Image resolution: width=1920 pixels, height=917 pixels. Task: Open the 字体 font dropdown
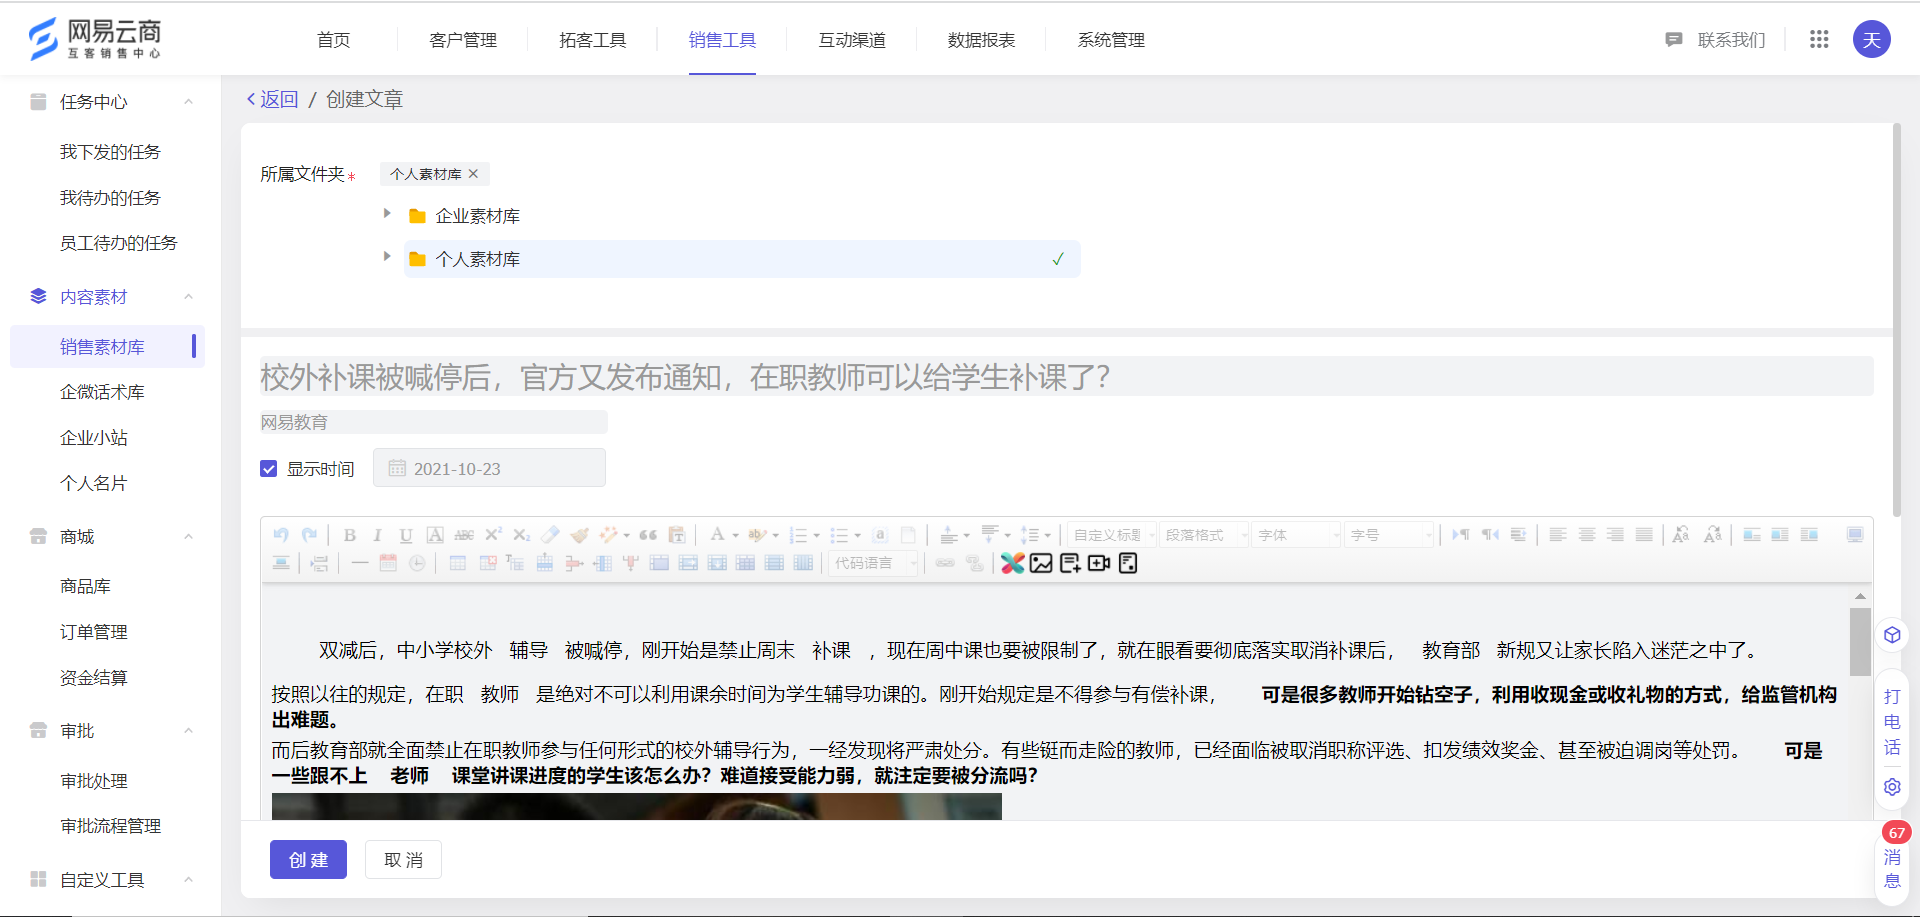[x=1297, y=535]
